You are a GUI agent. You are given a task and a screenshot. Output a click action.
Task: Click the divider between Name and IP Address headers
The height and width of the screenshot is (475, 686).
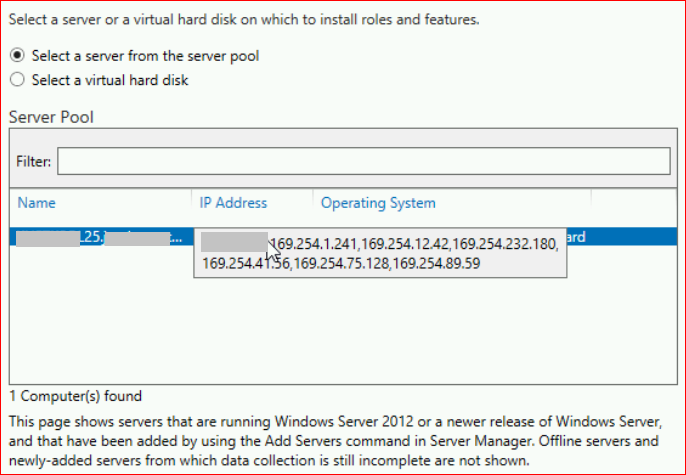pos(191,203)
